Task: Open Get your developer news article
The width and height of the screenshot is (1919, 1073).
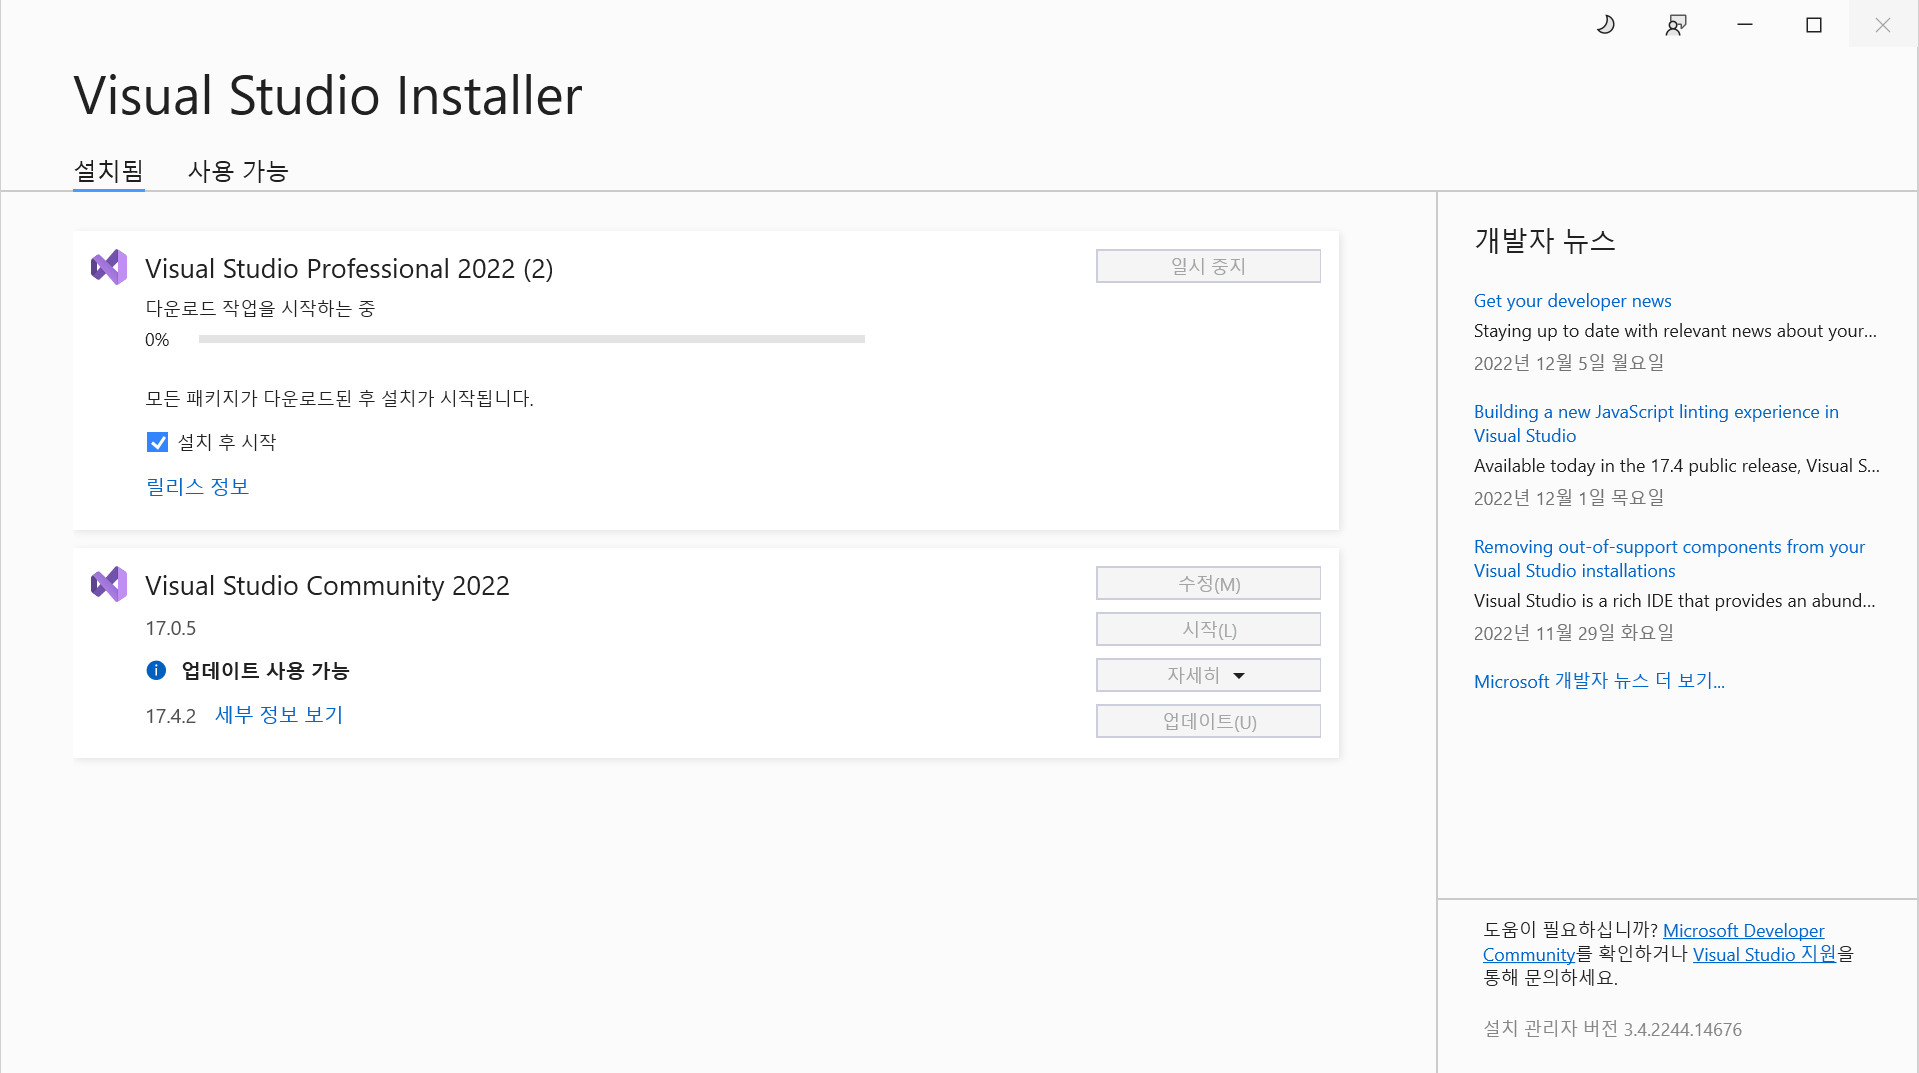Action: coord(1572,300)
